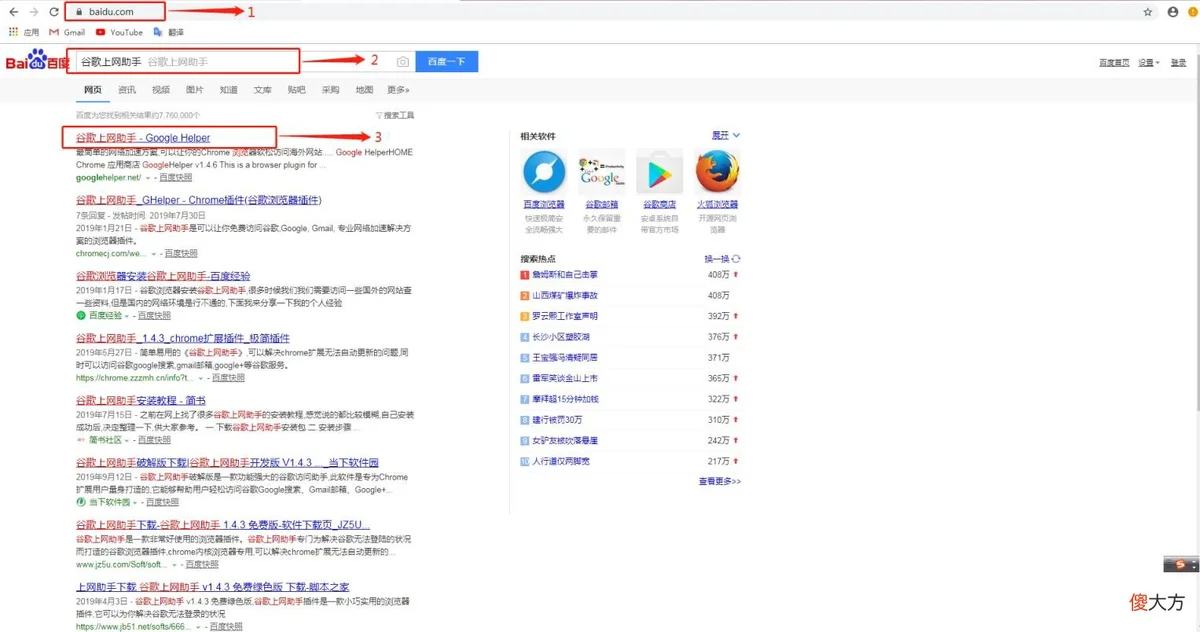Open the 谷歌邮箱 app icon

point(601,172)
